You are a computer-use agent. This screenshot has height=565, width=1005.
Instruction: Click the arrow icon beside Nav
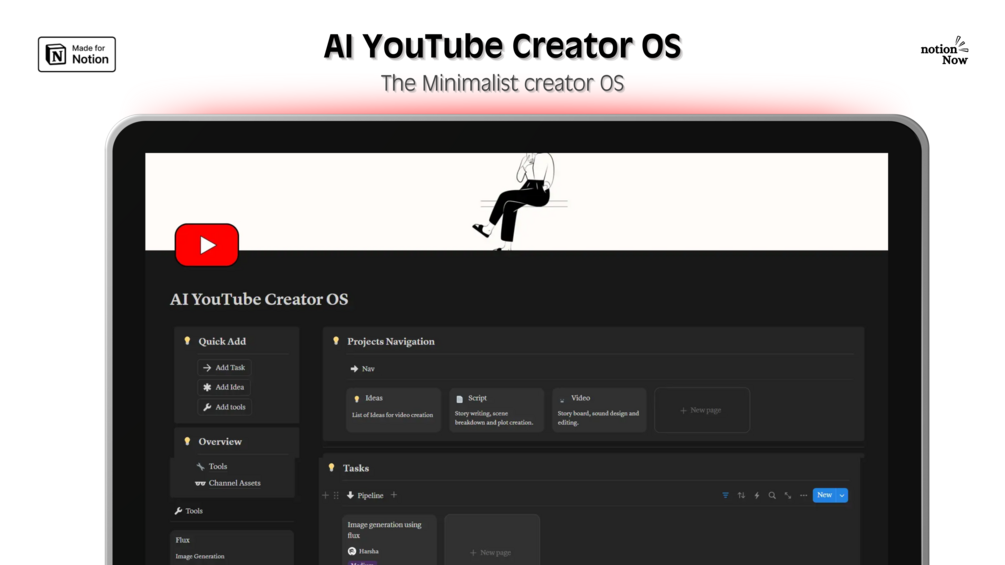[354, 368]
